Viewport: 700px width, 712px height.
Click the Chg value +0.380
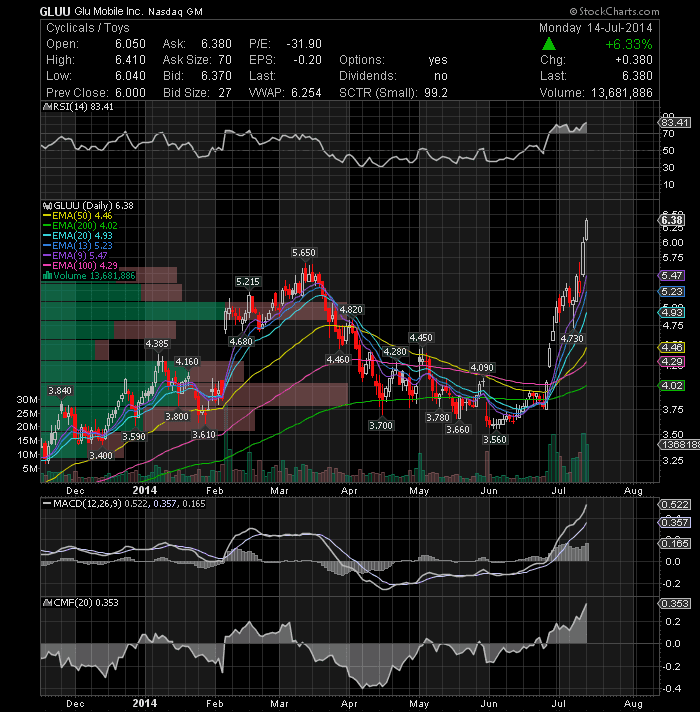(634, 60)
